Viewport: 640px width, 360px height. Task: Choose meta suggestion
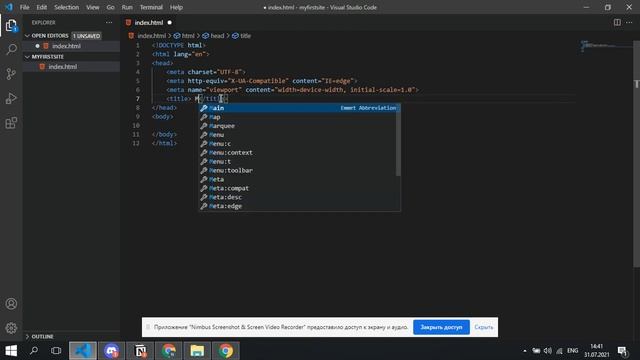coord(298,180)
